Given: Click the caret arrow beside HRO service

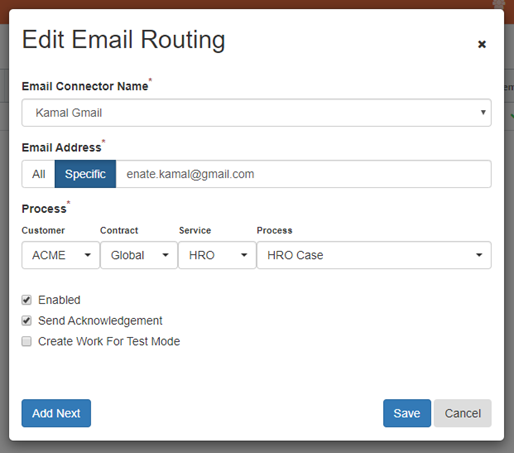Looking at the screenshot, I should (x=244, y=255).
